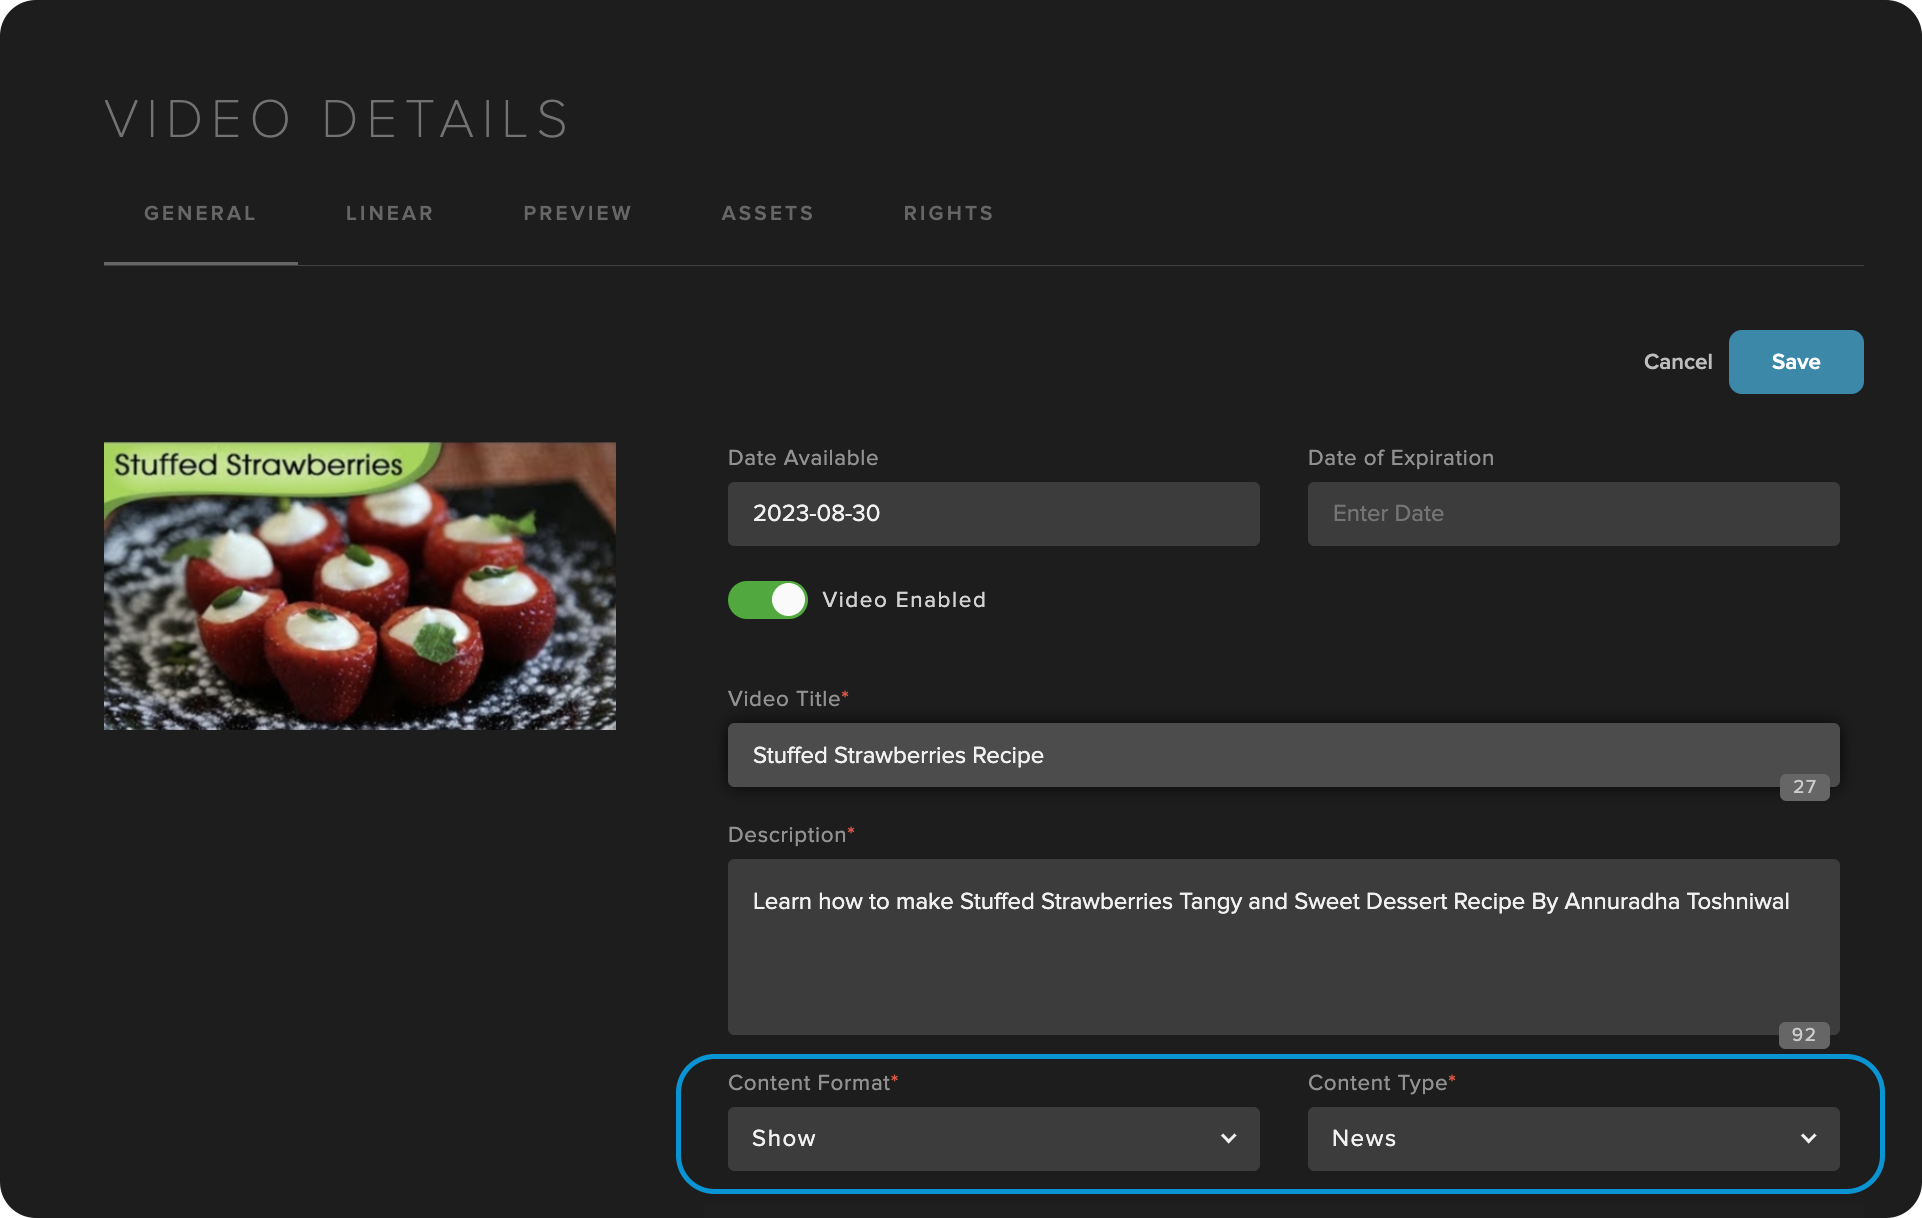Open the Content Type dropdown

click(1573, 1139)
